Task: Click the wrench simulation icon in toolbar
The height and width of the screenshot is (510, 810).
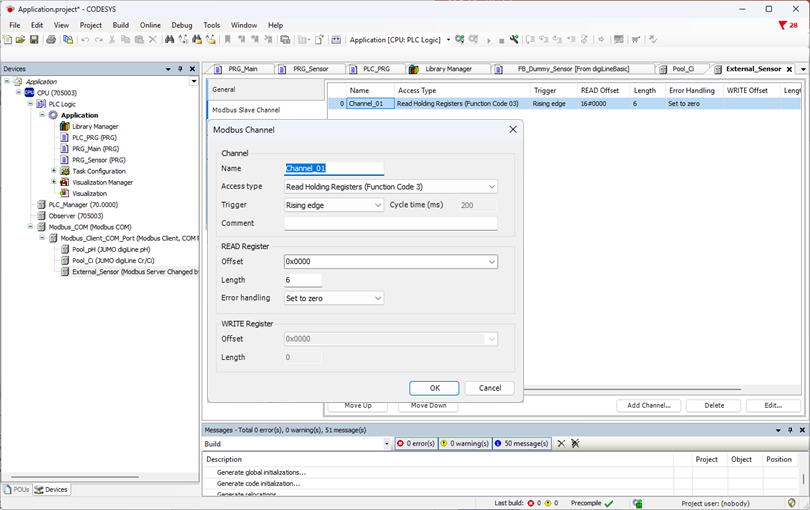Action: (x=514, y=40)
